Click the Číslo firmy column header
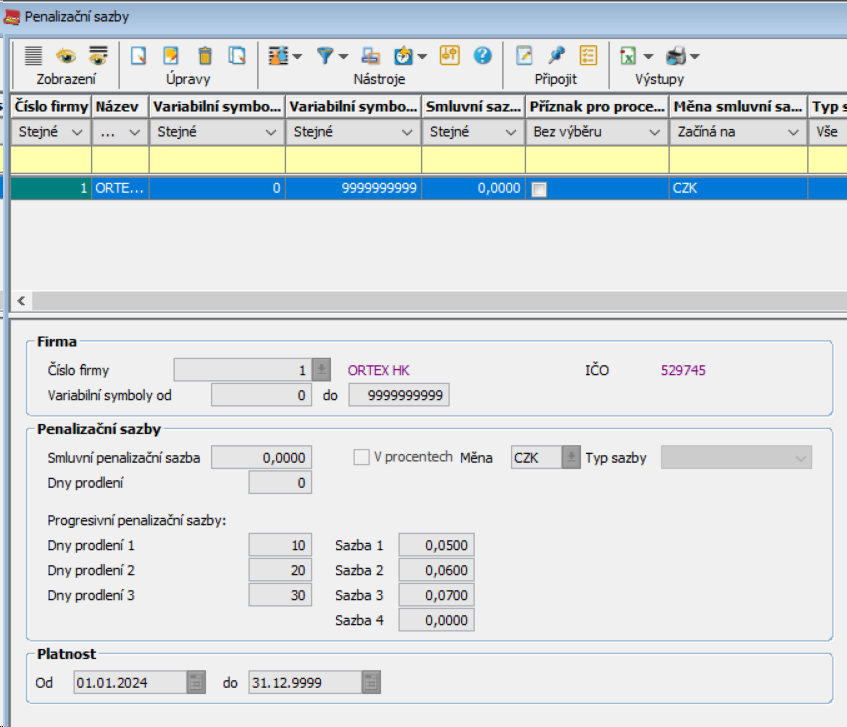The image size is (847, 727). [x=52, y=106]
